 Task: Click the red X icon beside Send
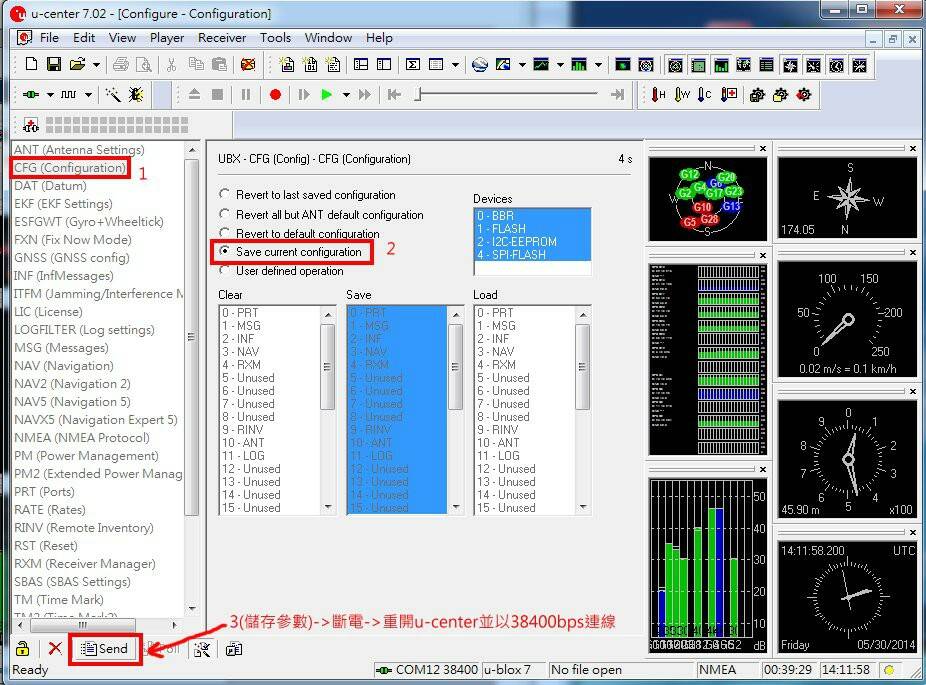(54, 649)
